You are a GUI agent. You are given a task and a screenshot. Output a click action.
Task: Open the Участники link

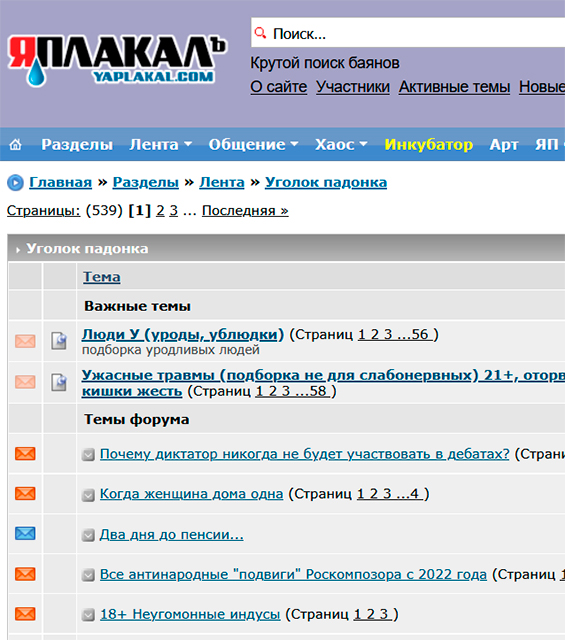[x=353, y=87]
